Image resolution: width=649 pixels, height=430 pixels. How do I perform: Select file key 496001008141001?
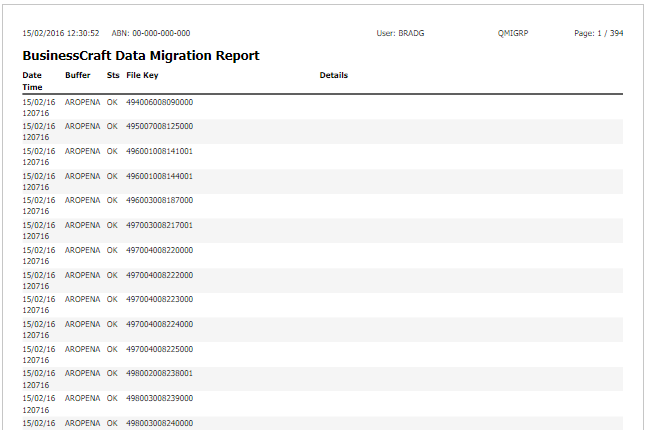(159, 151)
